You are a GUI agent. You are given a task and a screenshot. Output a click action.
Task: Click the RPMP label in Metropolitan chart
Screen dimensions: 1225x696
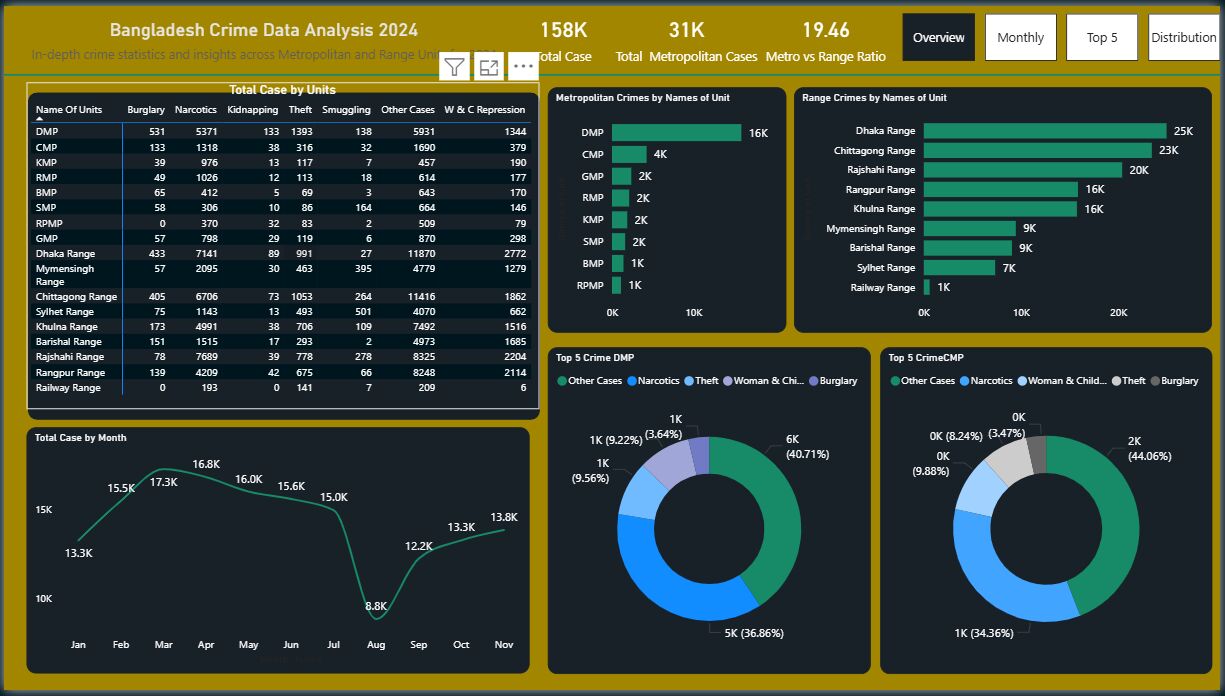pyautogui.click(x=592, y=286)
